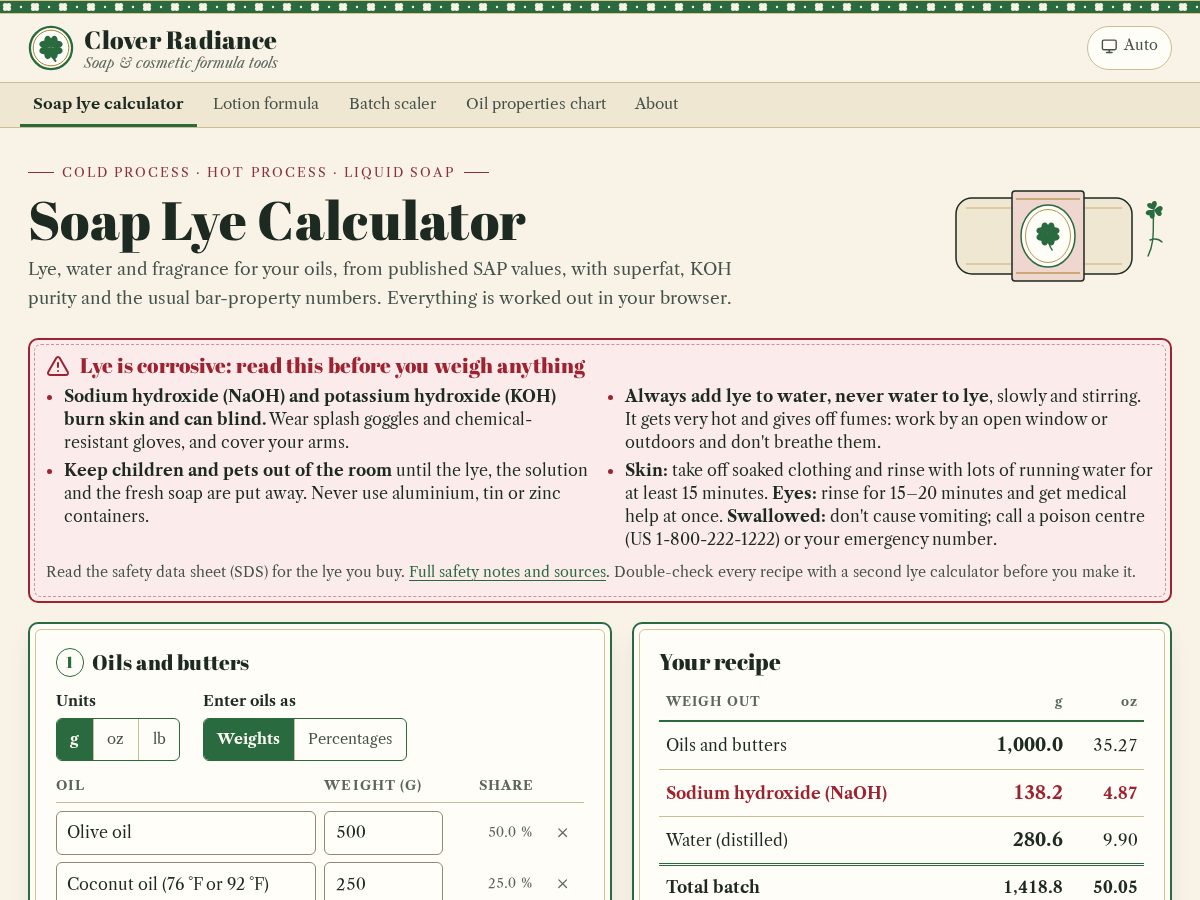
Task: Click the soap bar illustration
Action: tap(1044, 236)
